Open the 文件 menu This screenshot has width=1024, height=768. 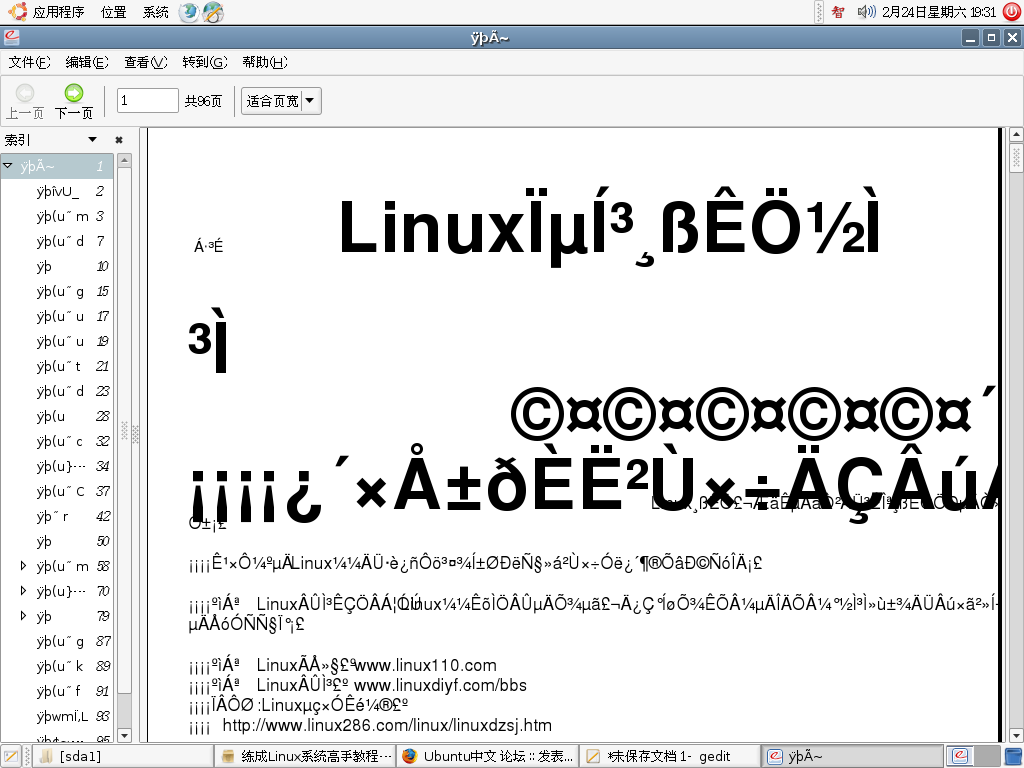click(x=29, y=62)
